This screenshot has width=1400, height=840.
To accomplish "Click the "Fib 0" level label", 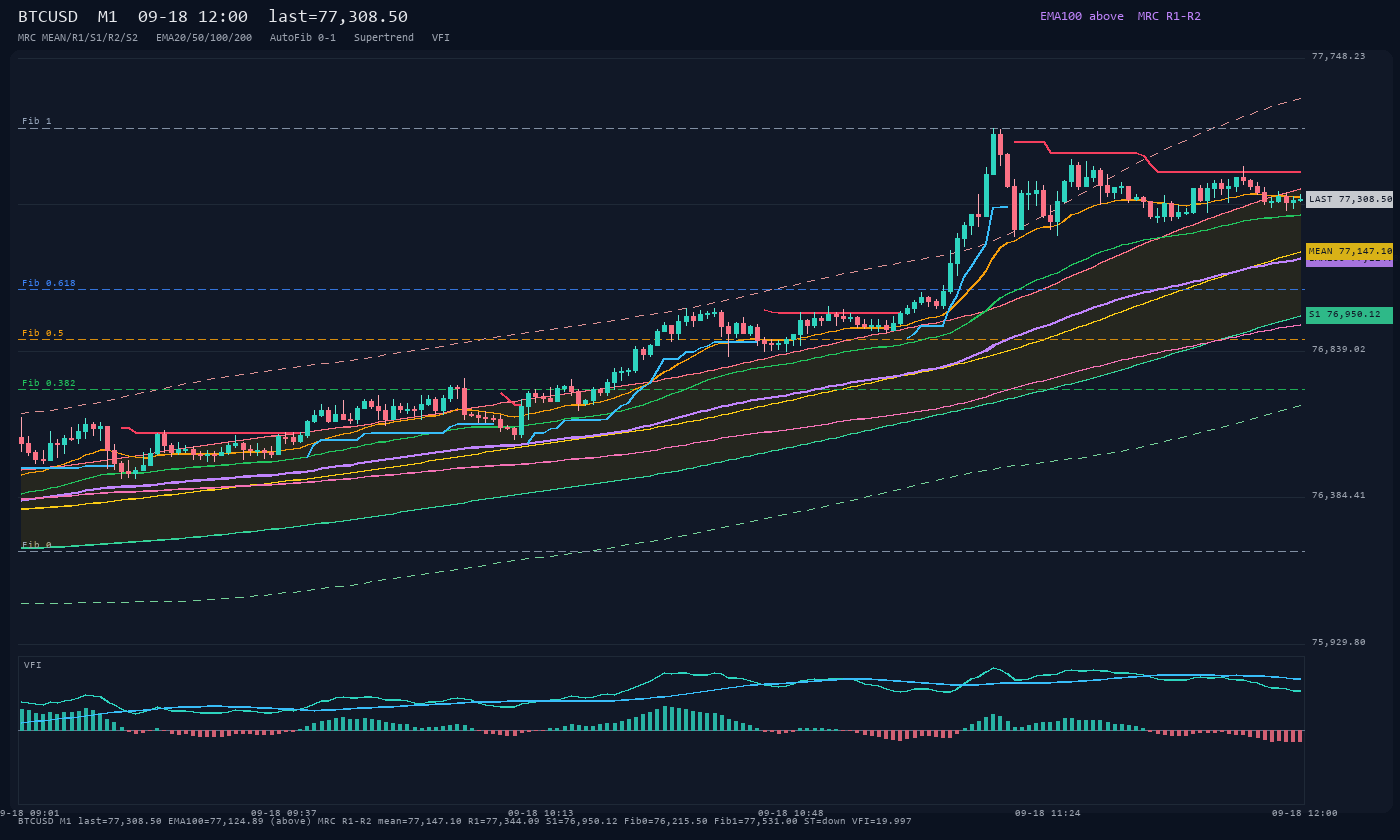I will [37, 545].
